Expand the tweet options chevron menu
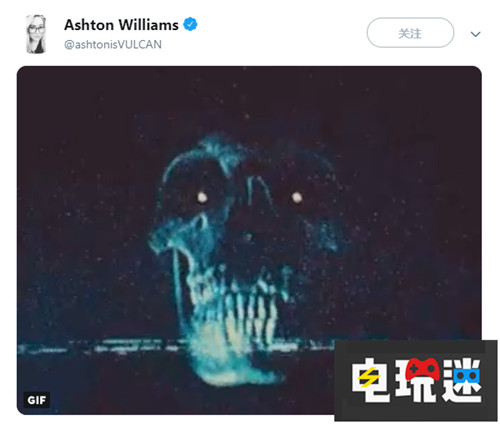The height and width of the screenshot is (424, 500). coord(475,34)
